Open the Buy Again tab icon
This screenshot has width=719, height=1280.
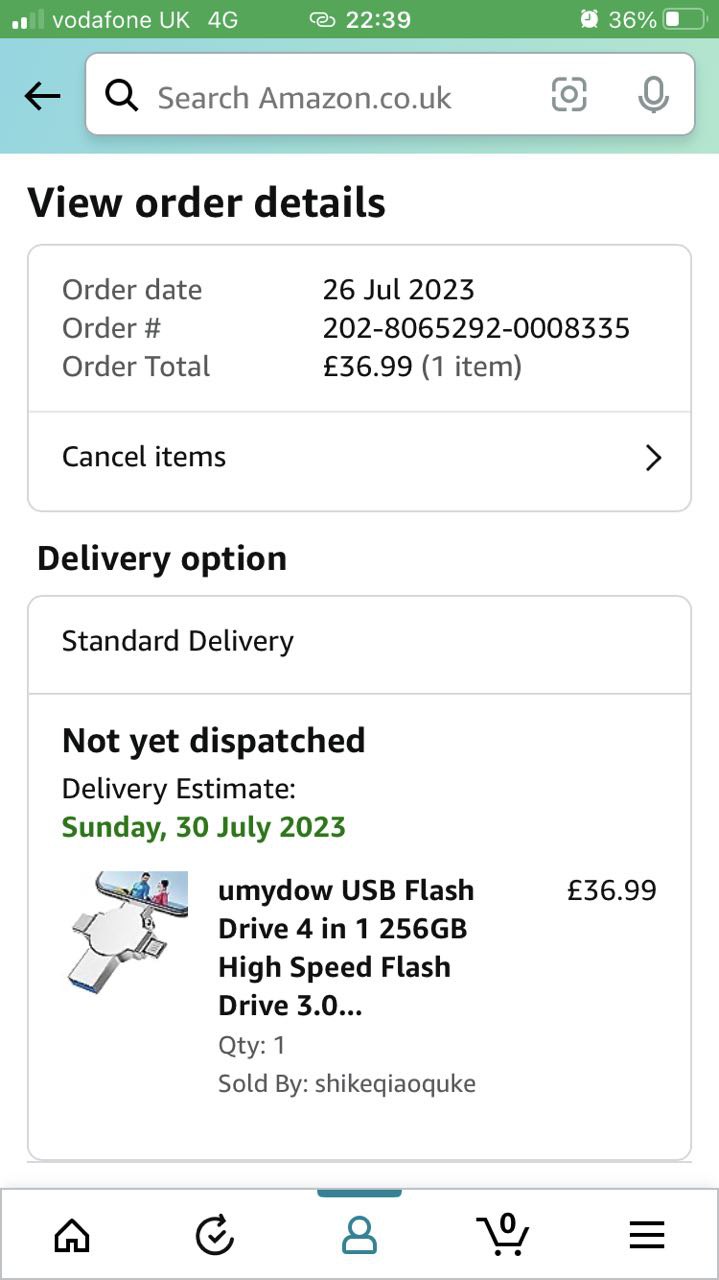click(x=214, y=1237)
